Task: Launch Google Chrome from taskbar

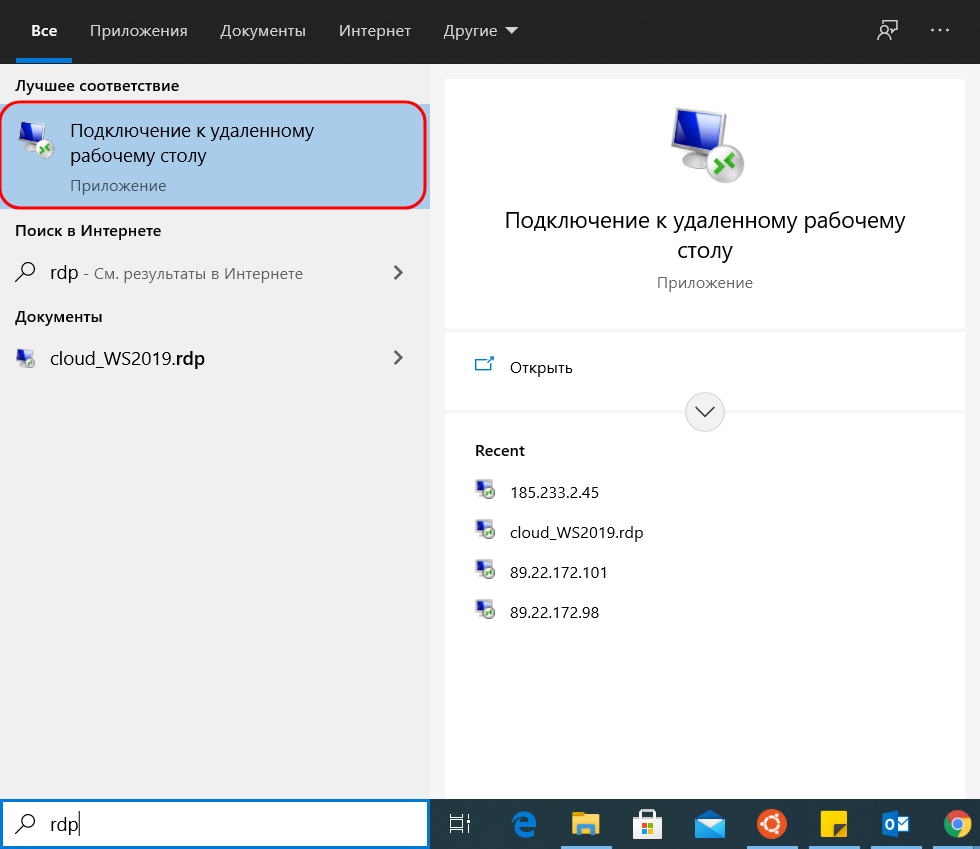Action: pyautogui.click(x=957, y=824)
